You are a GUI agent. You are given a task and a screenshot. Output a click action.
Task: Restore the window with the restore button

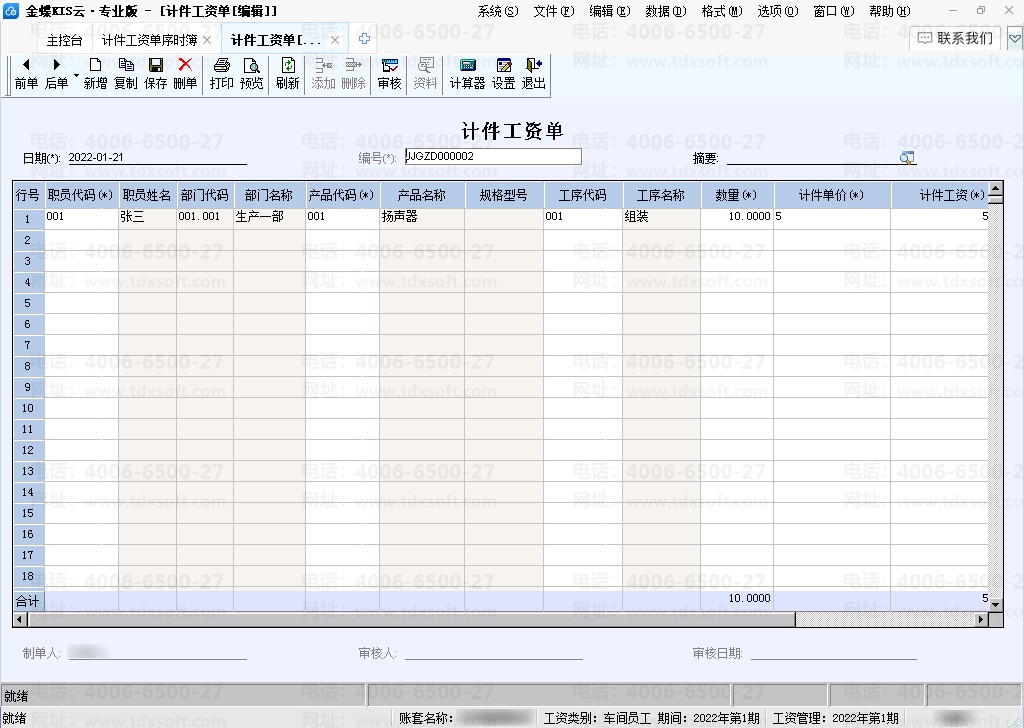tap(980, 10)
